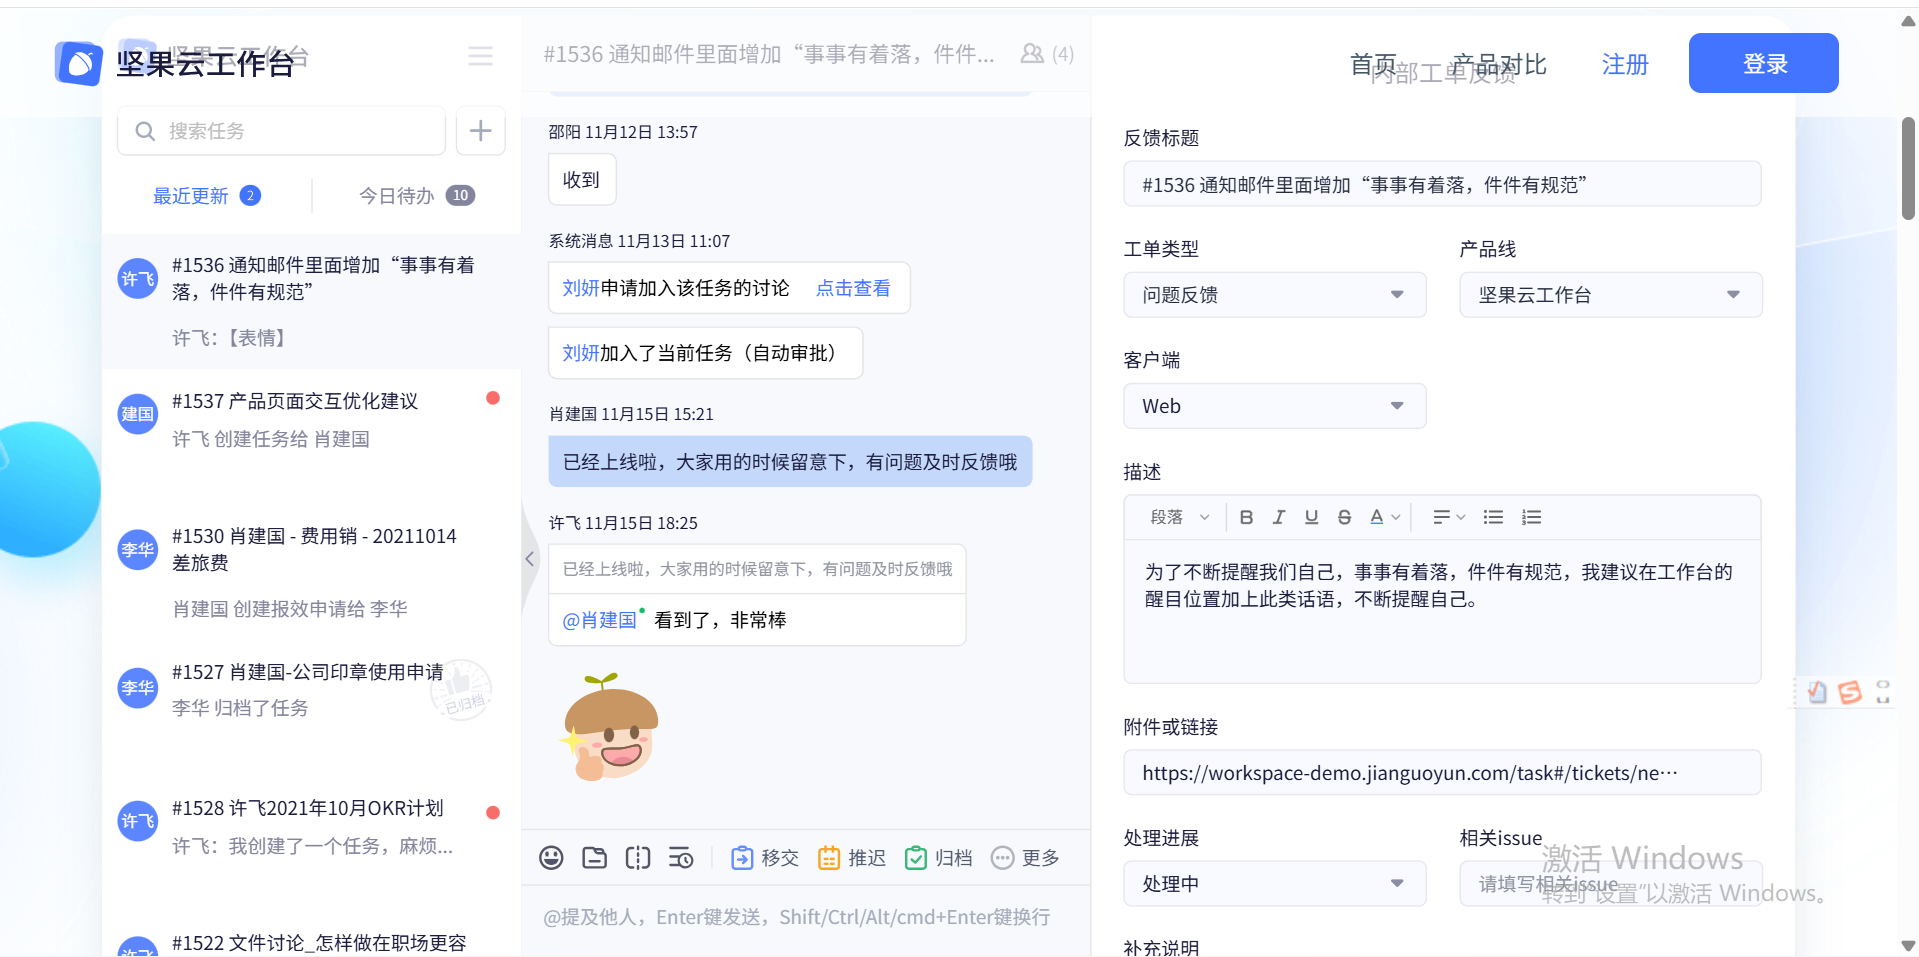Viewport: 1919px width, 957px height.
Task: Switch to the 今日待办 tab
Action: [416, 196]
